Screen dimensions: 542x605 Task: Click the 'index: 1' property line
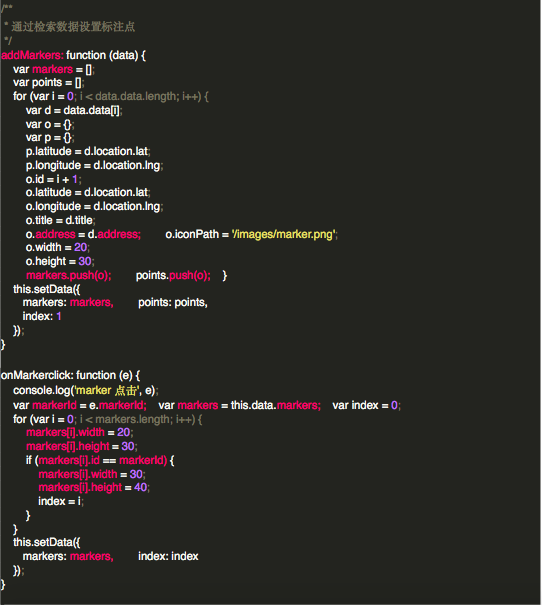(42, 316)
